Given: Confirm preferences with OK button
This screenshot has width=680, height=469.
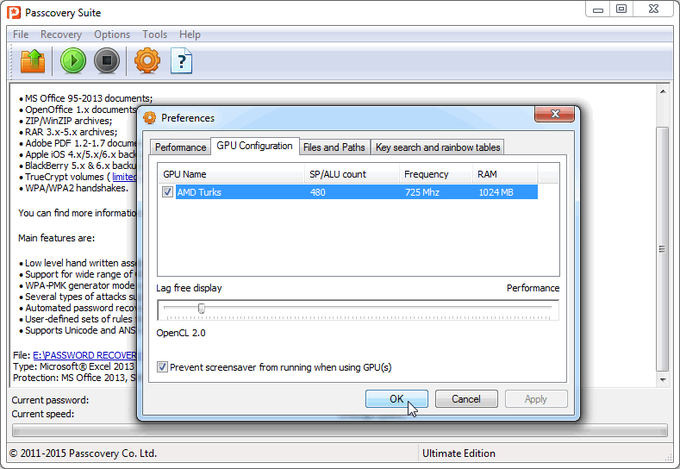Looking at the screenshot, I should 396,399.
